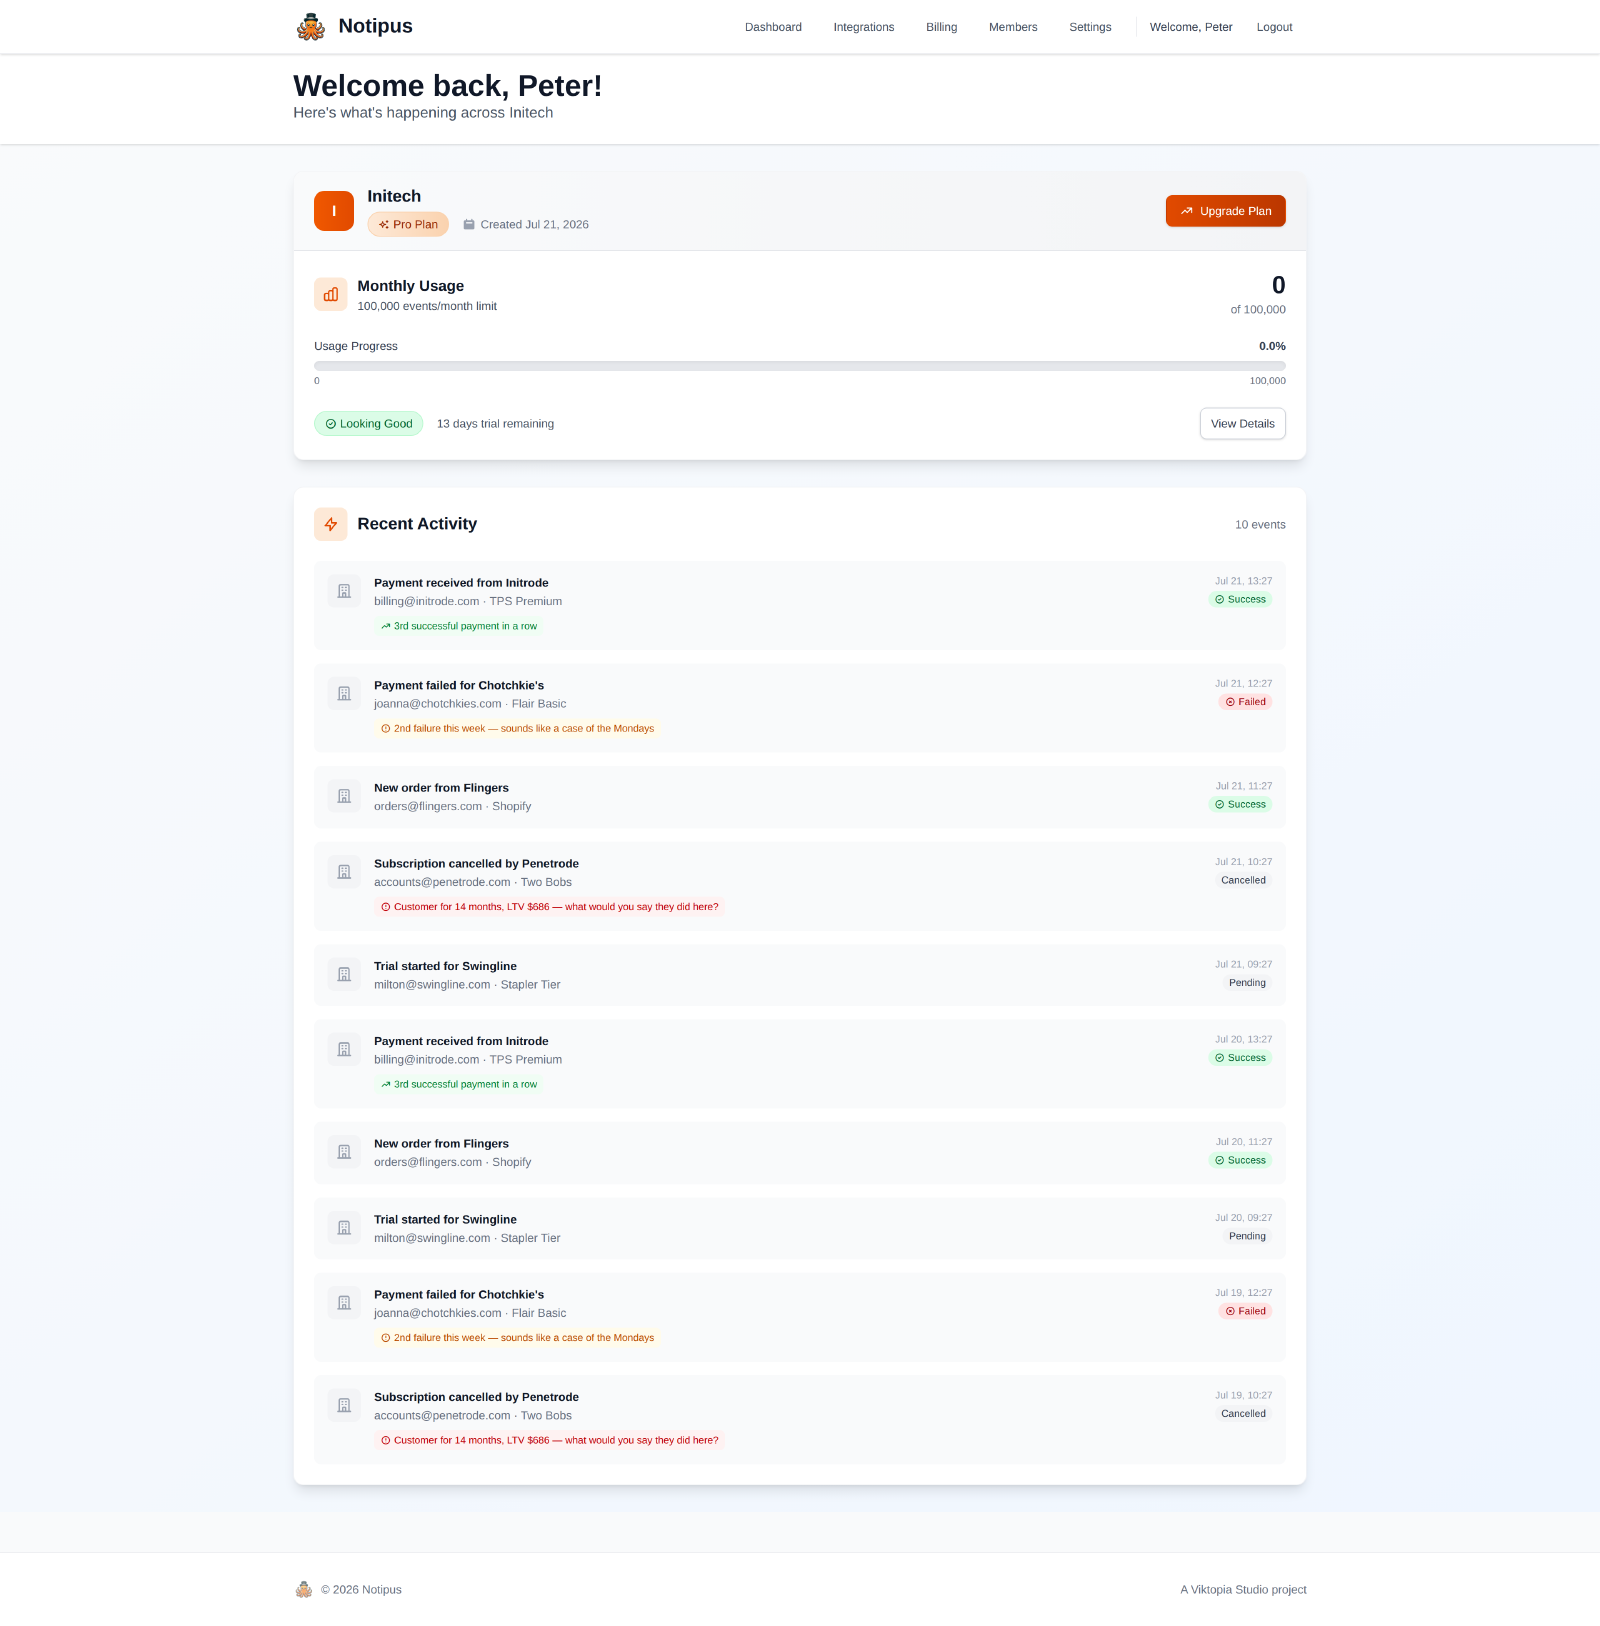Click the Failed badge on Jul 21, 12:27 event
This screenshot has height=1626, width=1600.
[1246, 702]
